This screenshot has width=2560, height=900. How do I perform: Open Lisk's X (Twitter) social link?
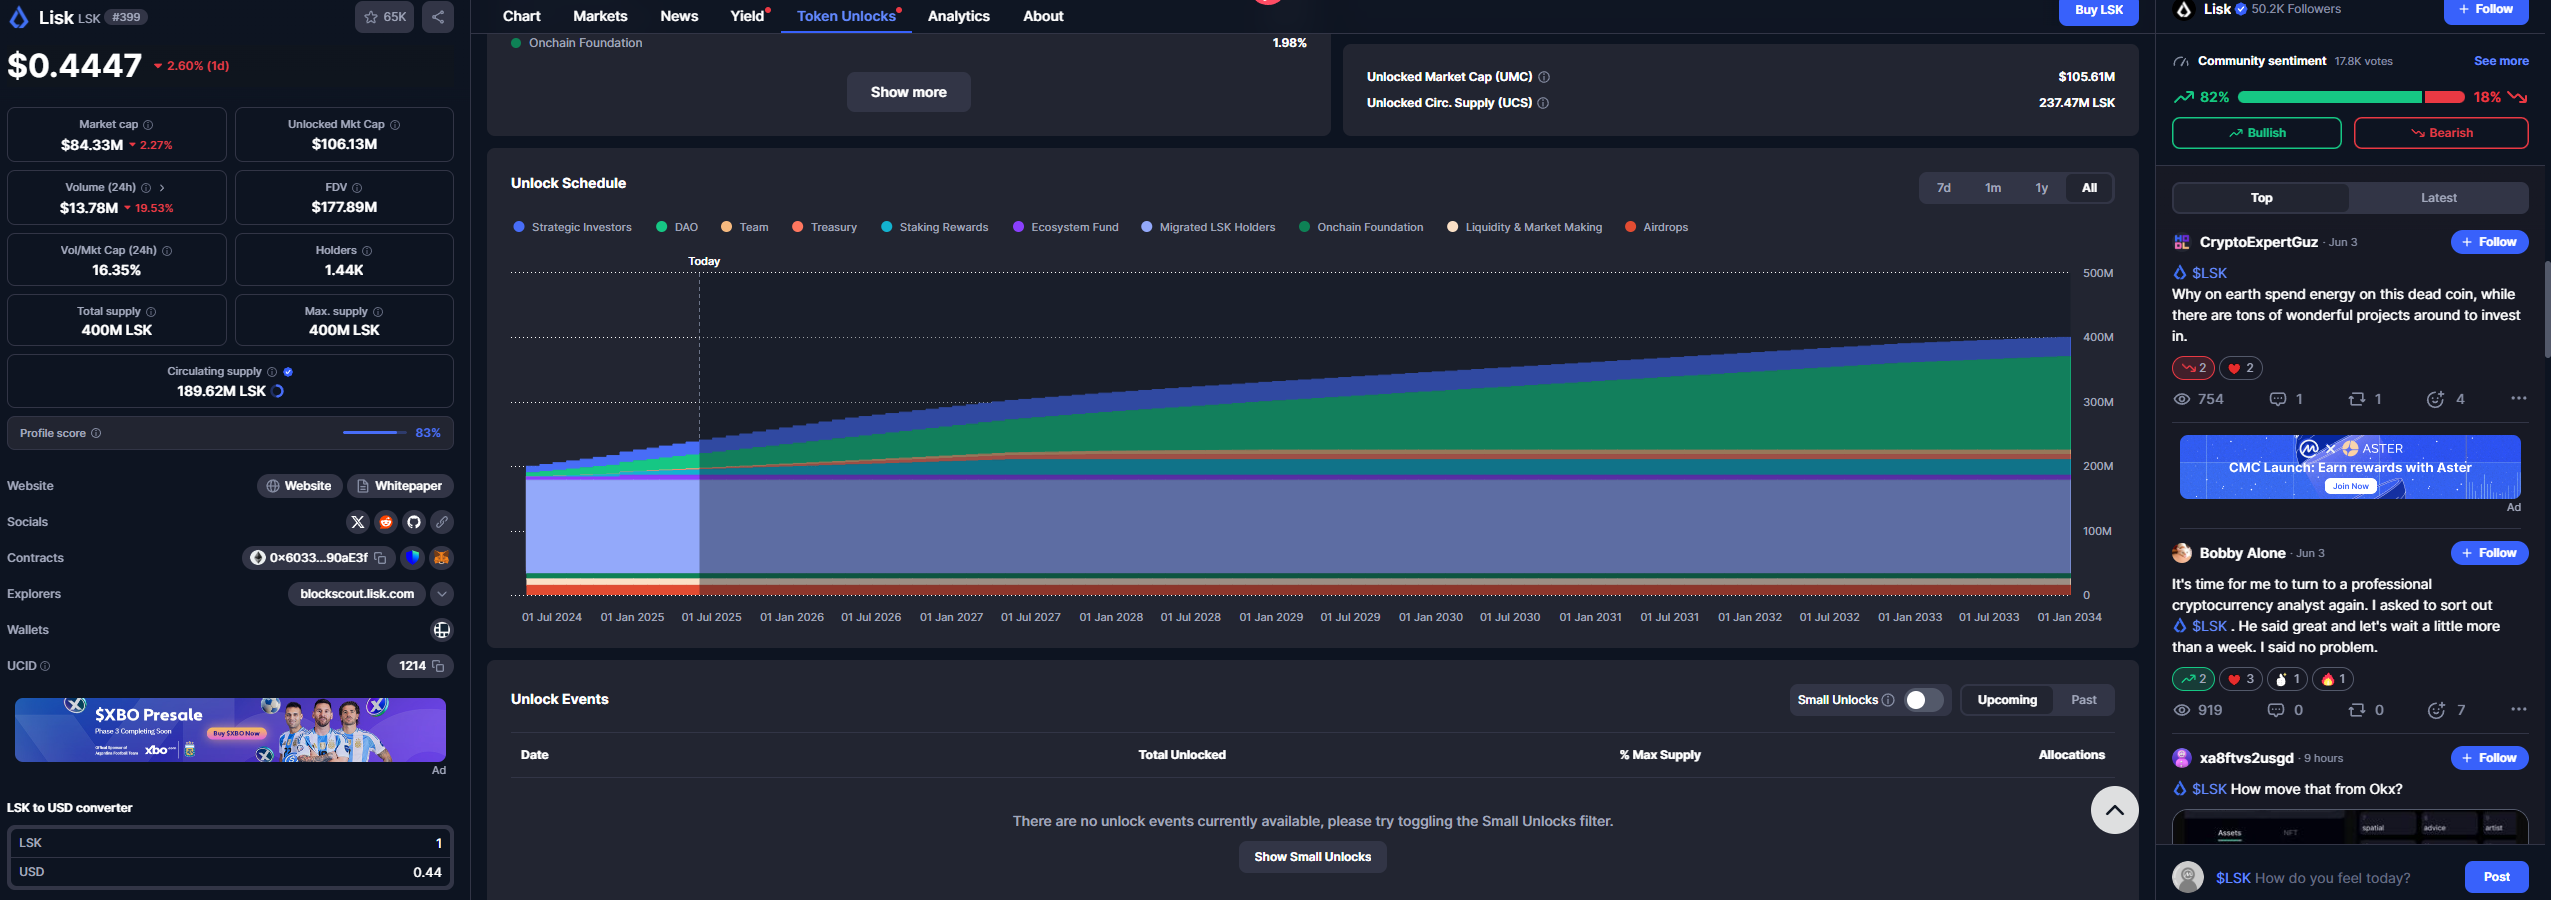358,522
